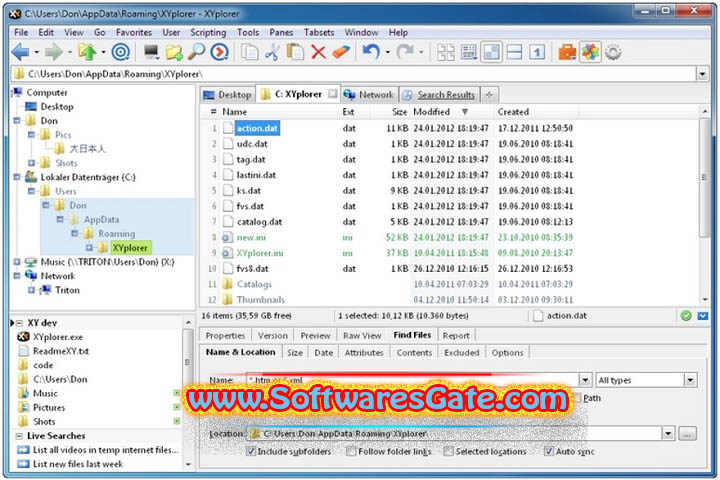Click the browse button beside Location
Viewport: 720px width, 480px height.
(687, 434)
